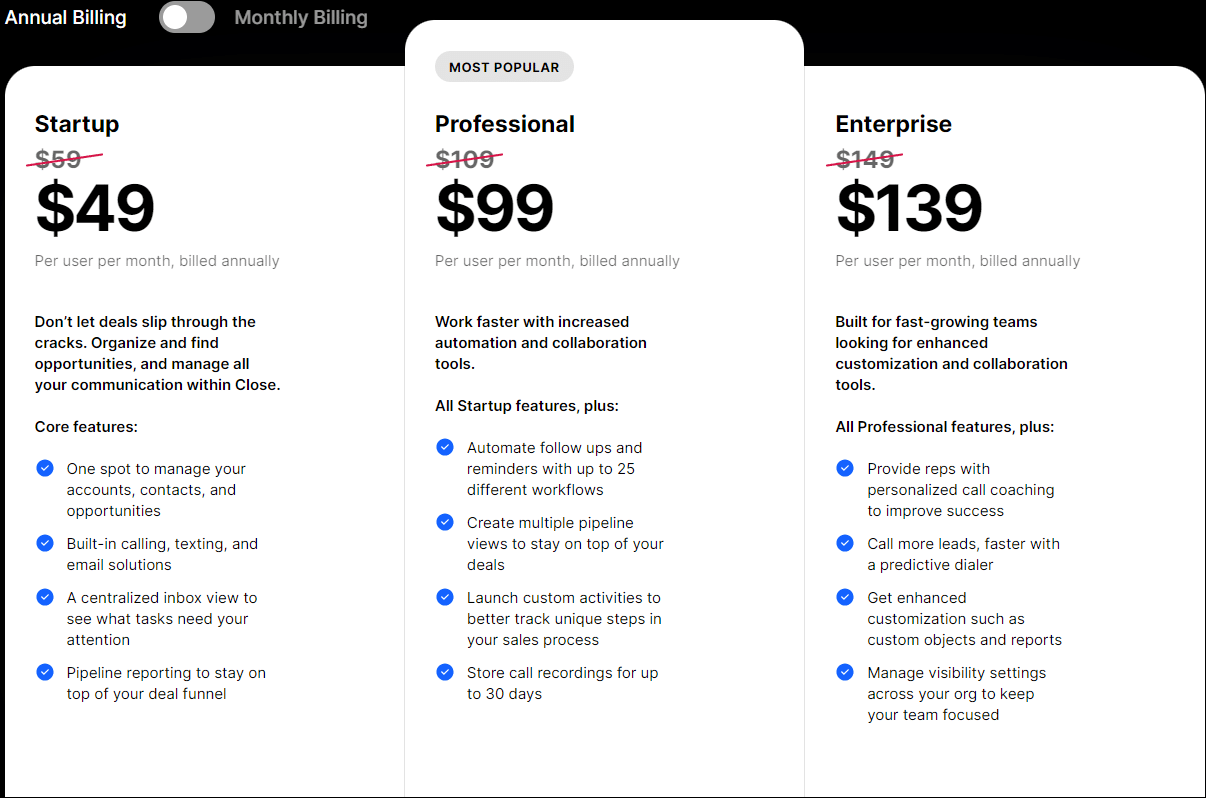The width and height of the screenshot is (1206, 798).
Task: Select the Monthly Billing label
Action: coord(301,18)
